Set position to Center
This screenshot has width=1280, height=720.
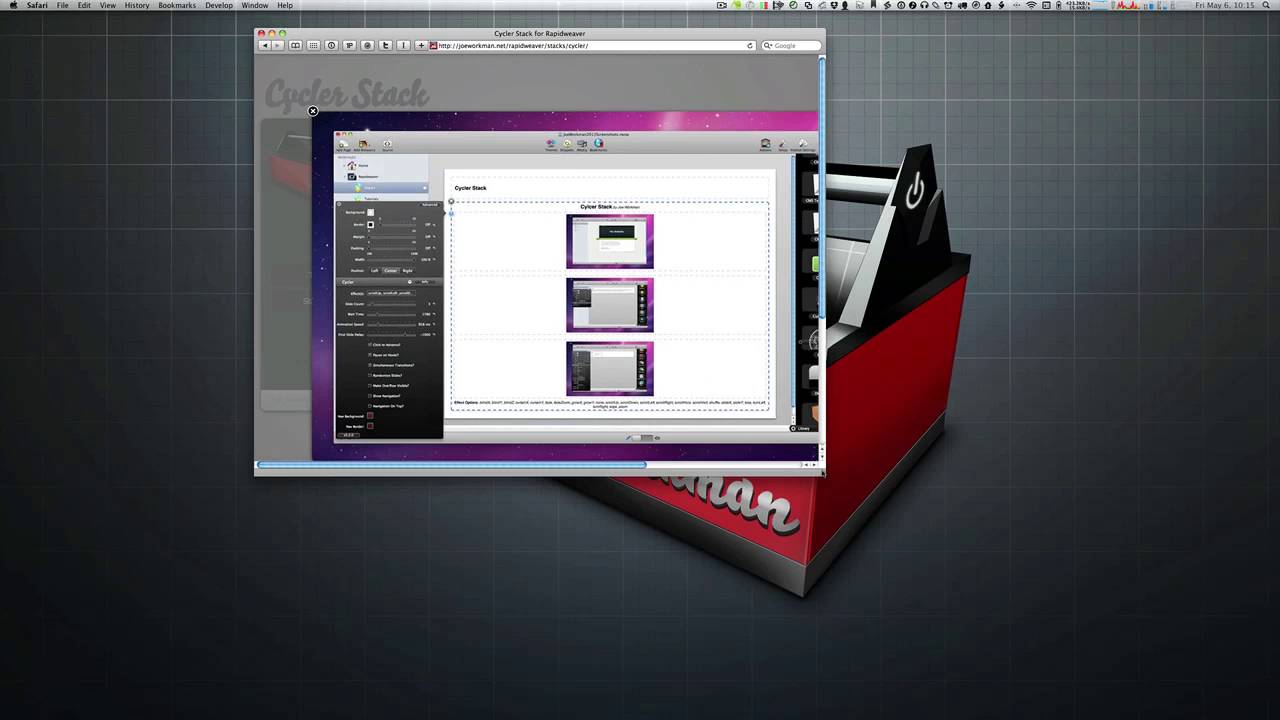(391, 271)
